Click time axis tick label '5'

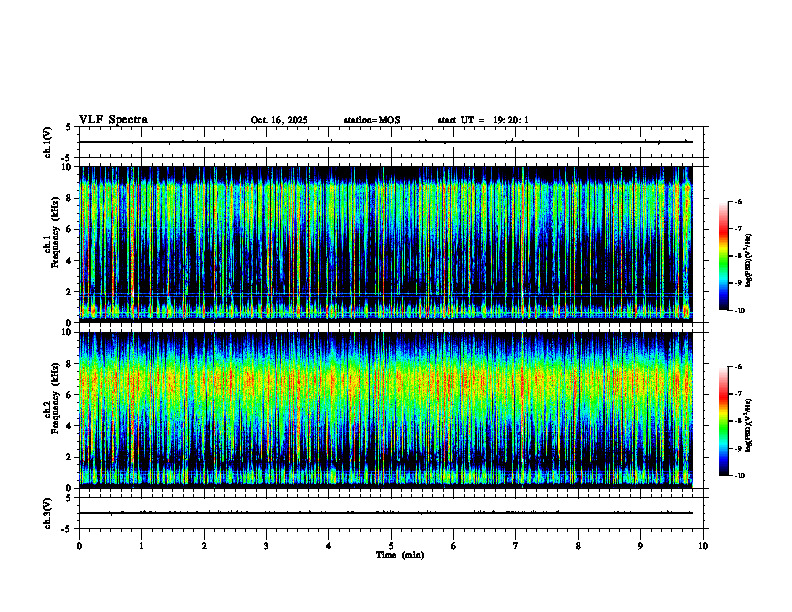[391, 546]
